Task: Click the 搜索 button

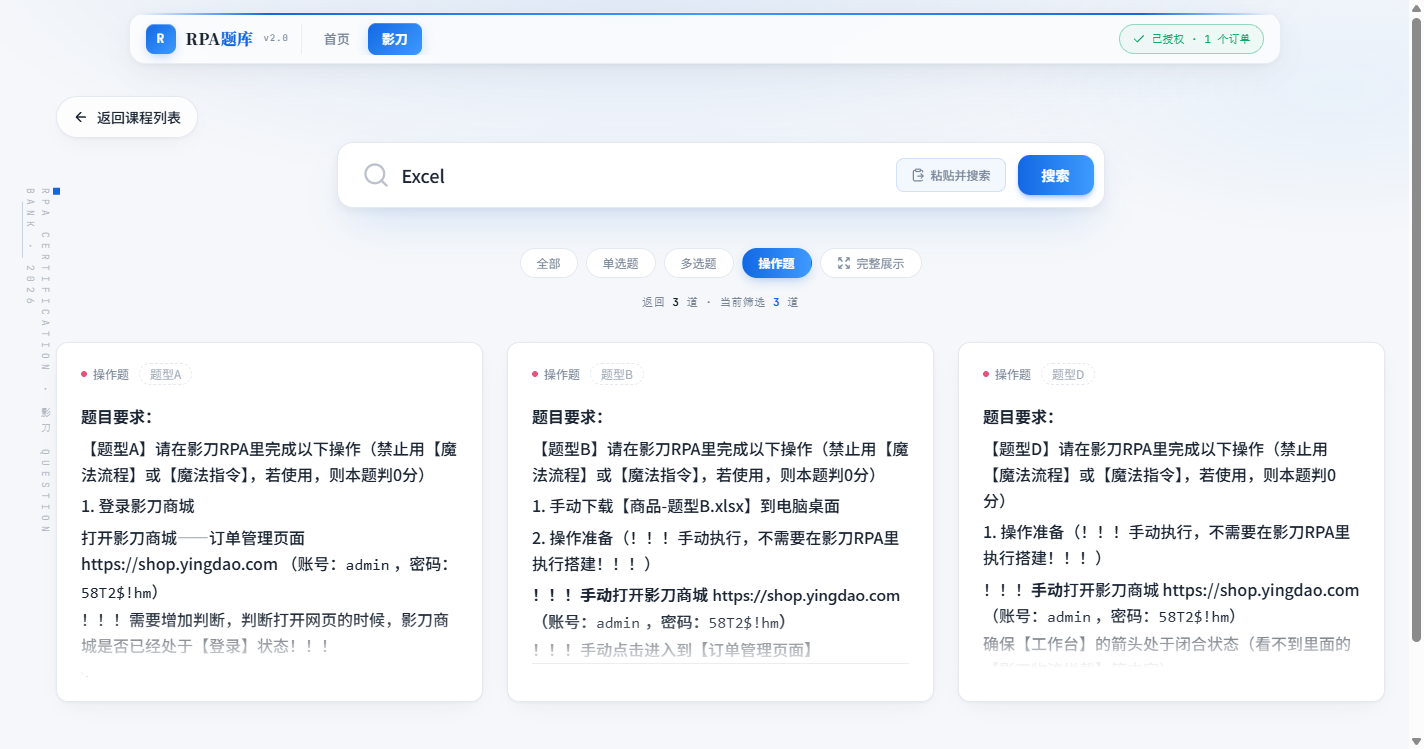Action: coord(1055,175)
